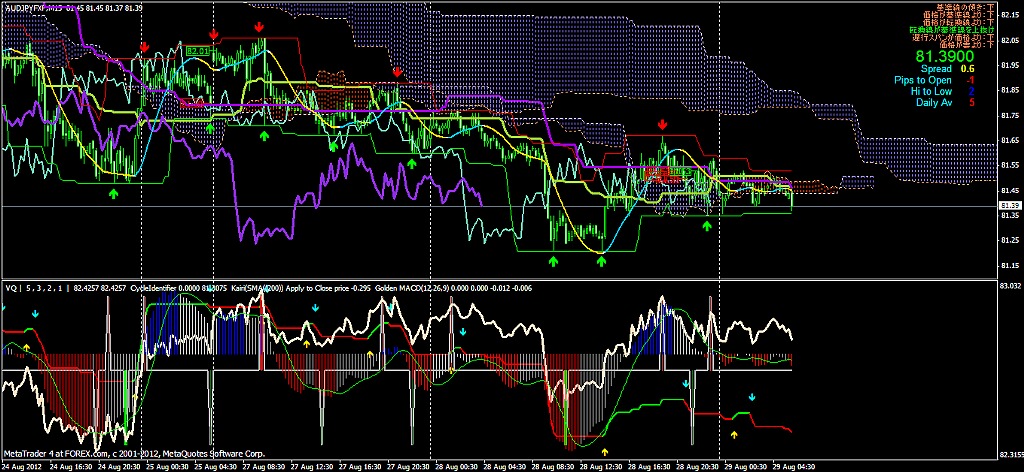Click the Hi to Low label

coord(933,91)
